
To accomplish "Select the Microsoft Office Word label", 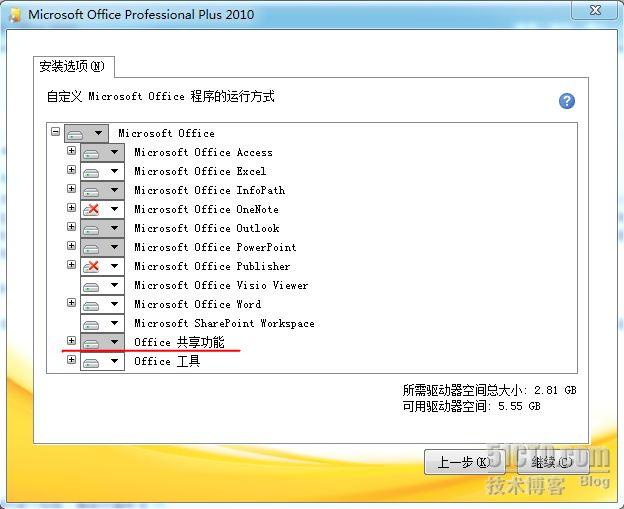I will pos(198,304).
